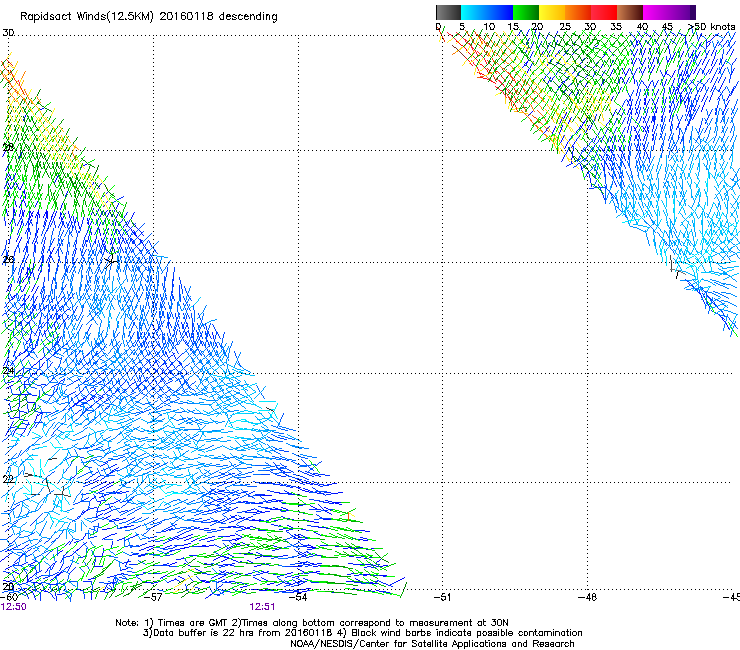The height and width of the screenshot is (650, 740).
Task: Click the yellow 20-25 knots color bar segment
Action: point(552,12)
